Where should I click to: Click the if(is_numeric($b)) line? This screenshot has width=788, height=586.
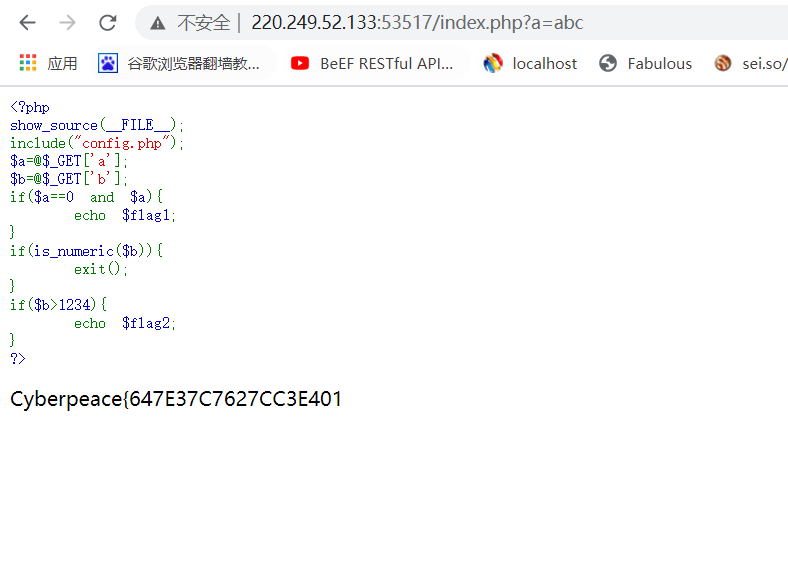(86, 251)
